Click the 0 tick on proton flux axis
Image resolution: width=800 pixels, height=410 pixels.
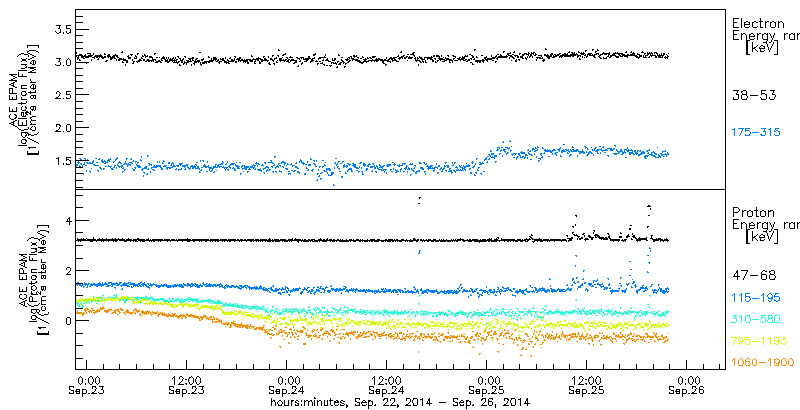[67, 321]
